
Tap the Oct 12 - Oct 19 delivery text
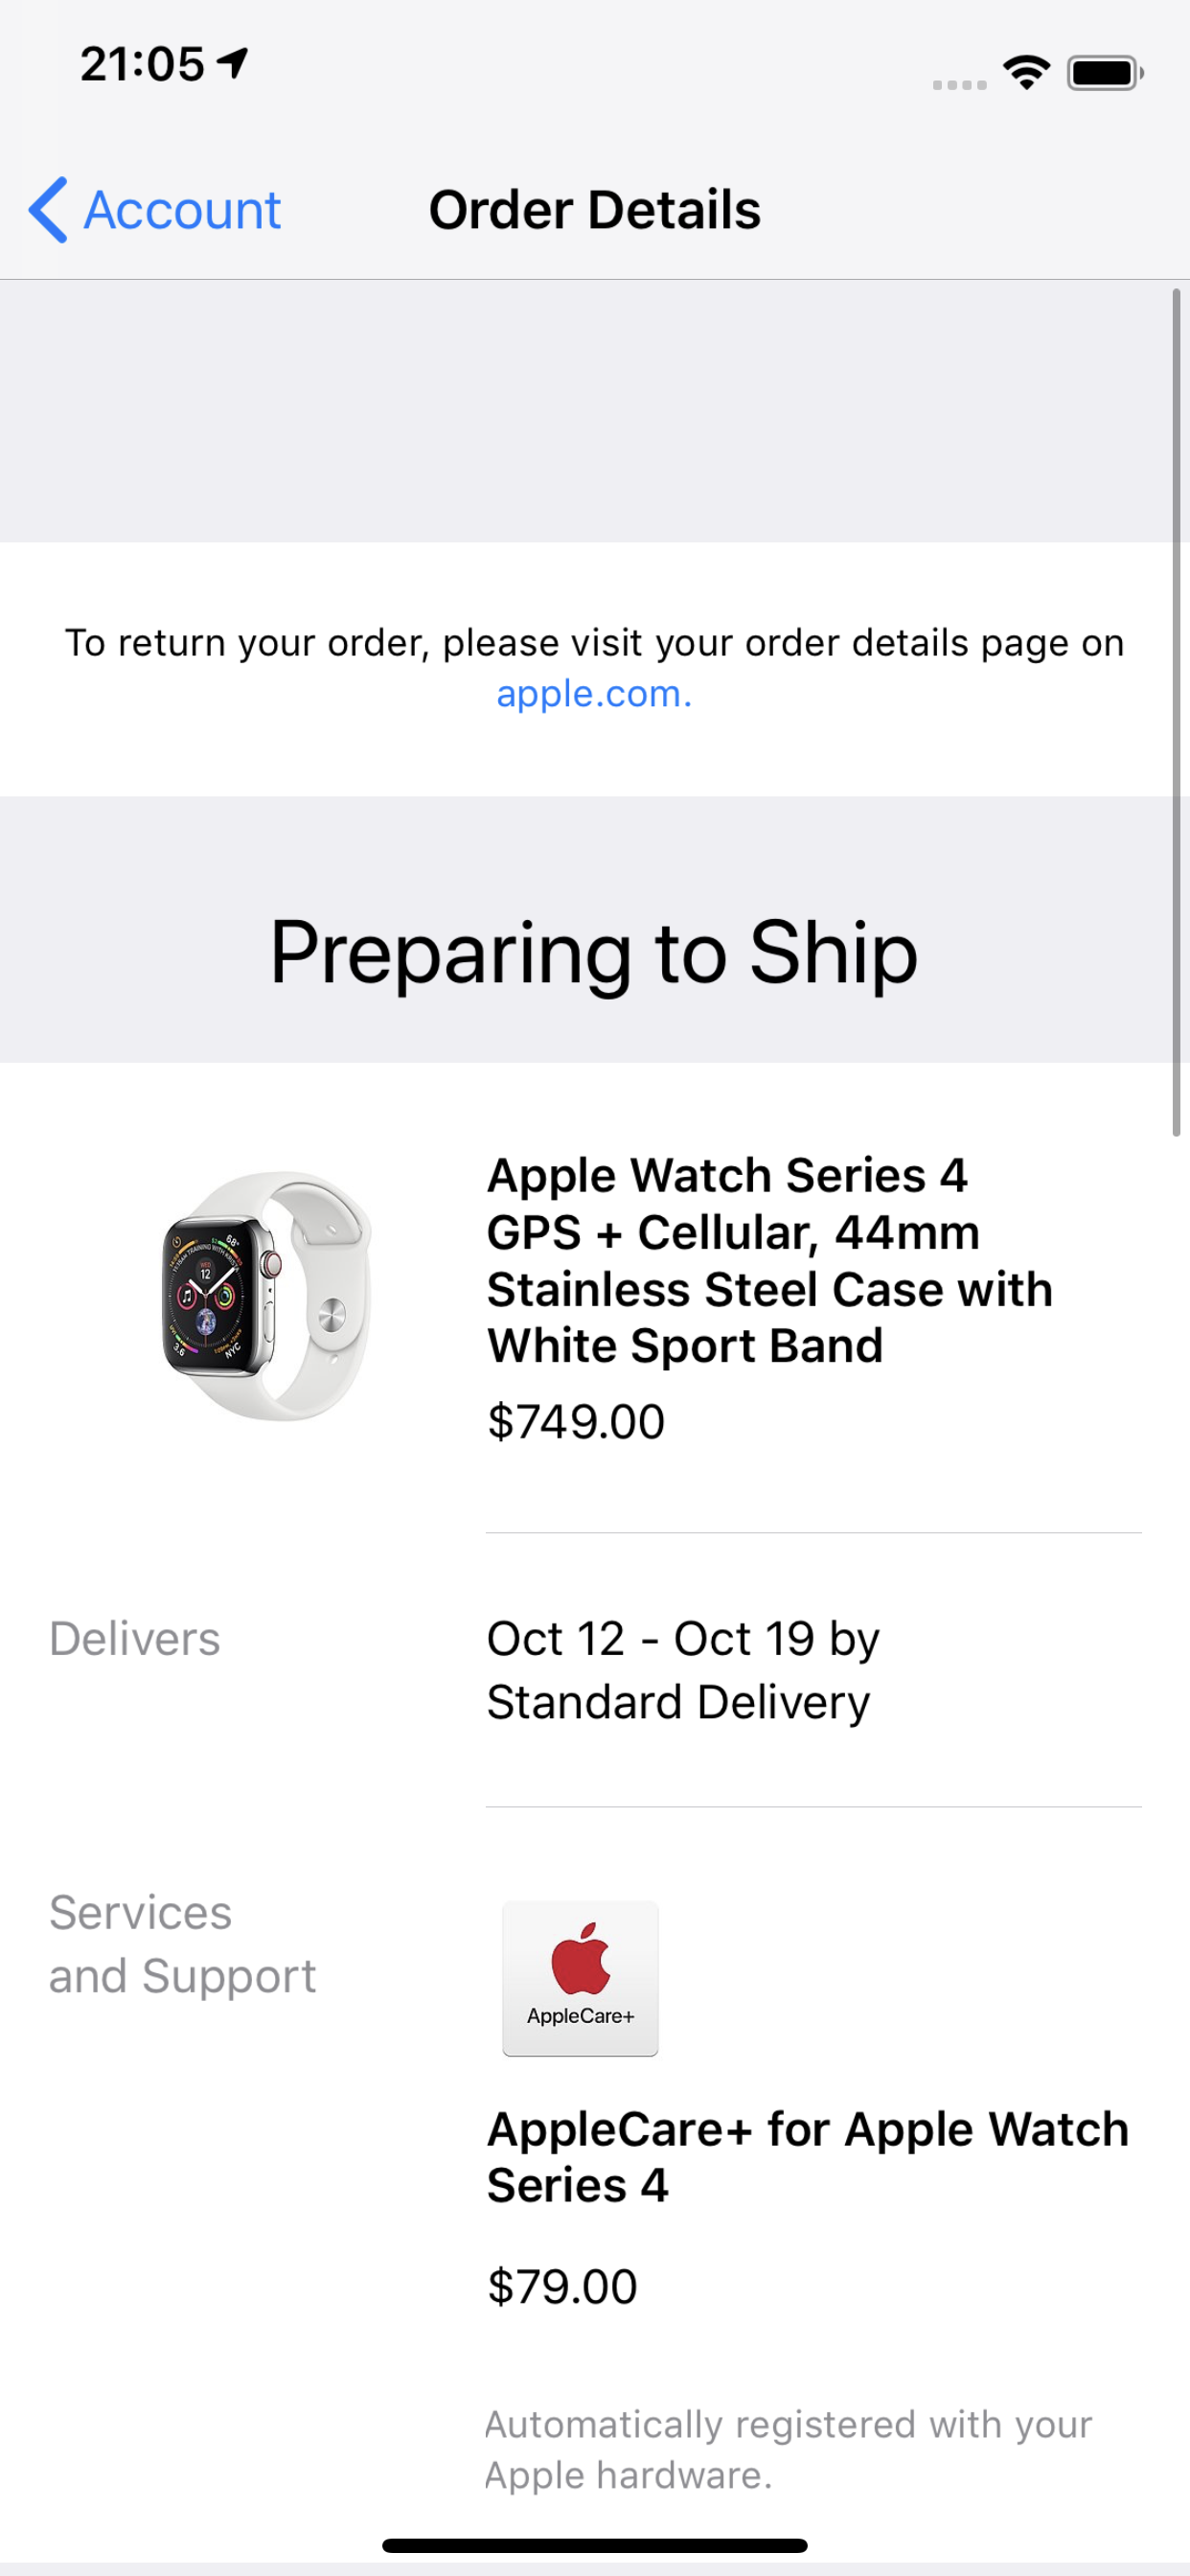pyautogui.click(x=683, y=1670)
